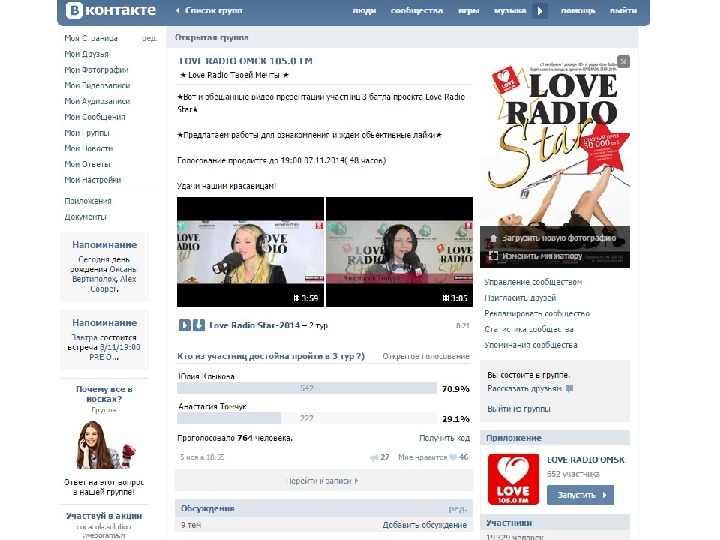Screen dimensions: 720x540
Task: Open Мои Новости in the sidebar
Action: click(89, 148)
